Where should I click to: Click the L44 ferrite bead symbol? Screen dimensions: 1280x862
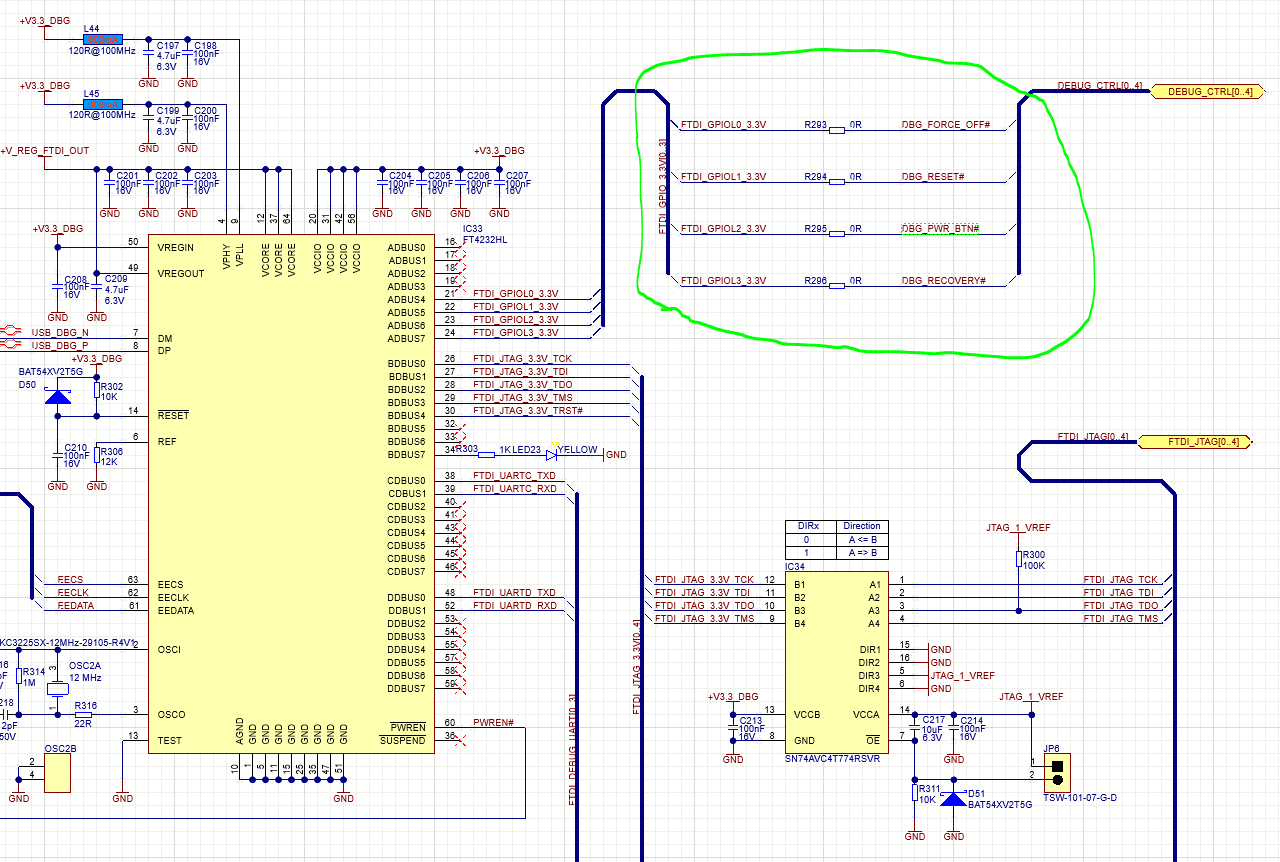click(x=103, y=39)
